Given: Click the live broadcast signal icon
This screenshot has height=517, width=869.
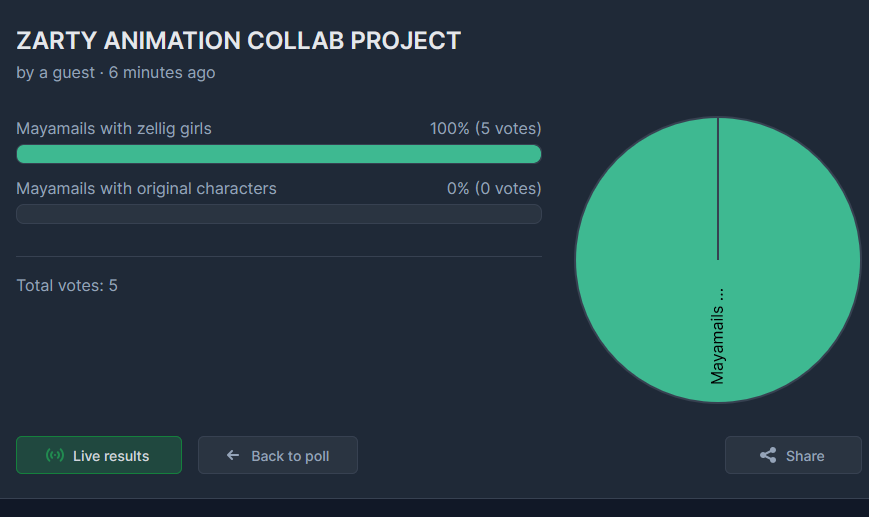Looking at the screenshot, I should [x=55, y=455].
